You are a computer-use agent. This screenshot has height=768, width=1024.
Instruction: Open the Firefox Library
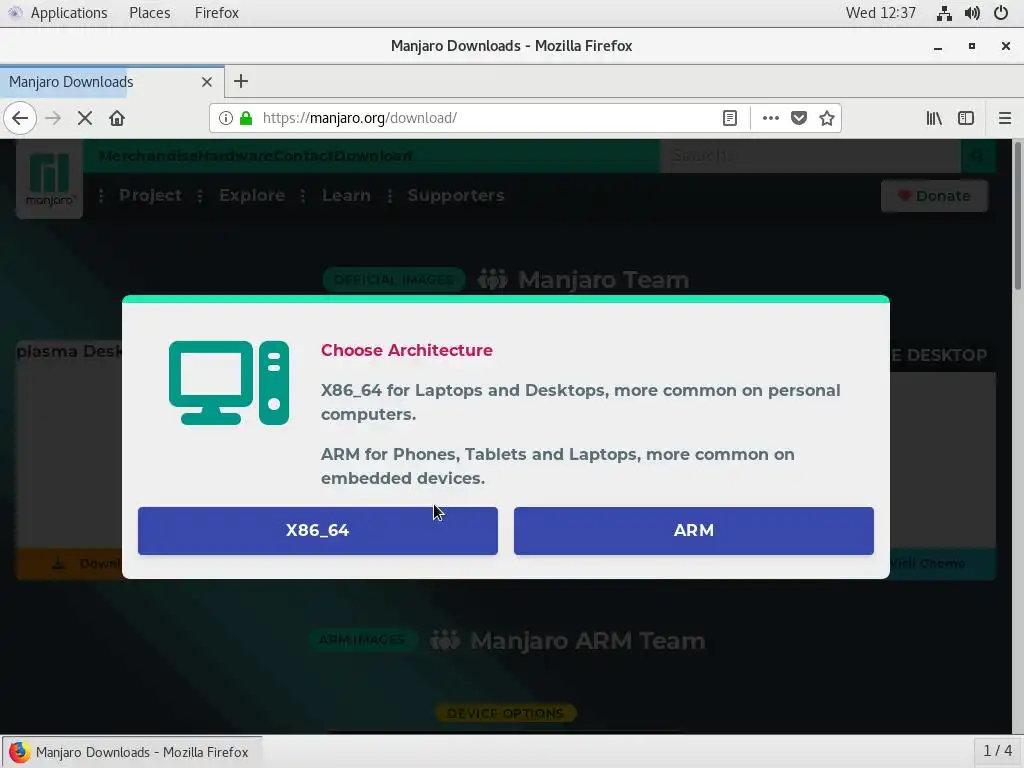(934, 118)
